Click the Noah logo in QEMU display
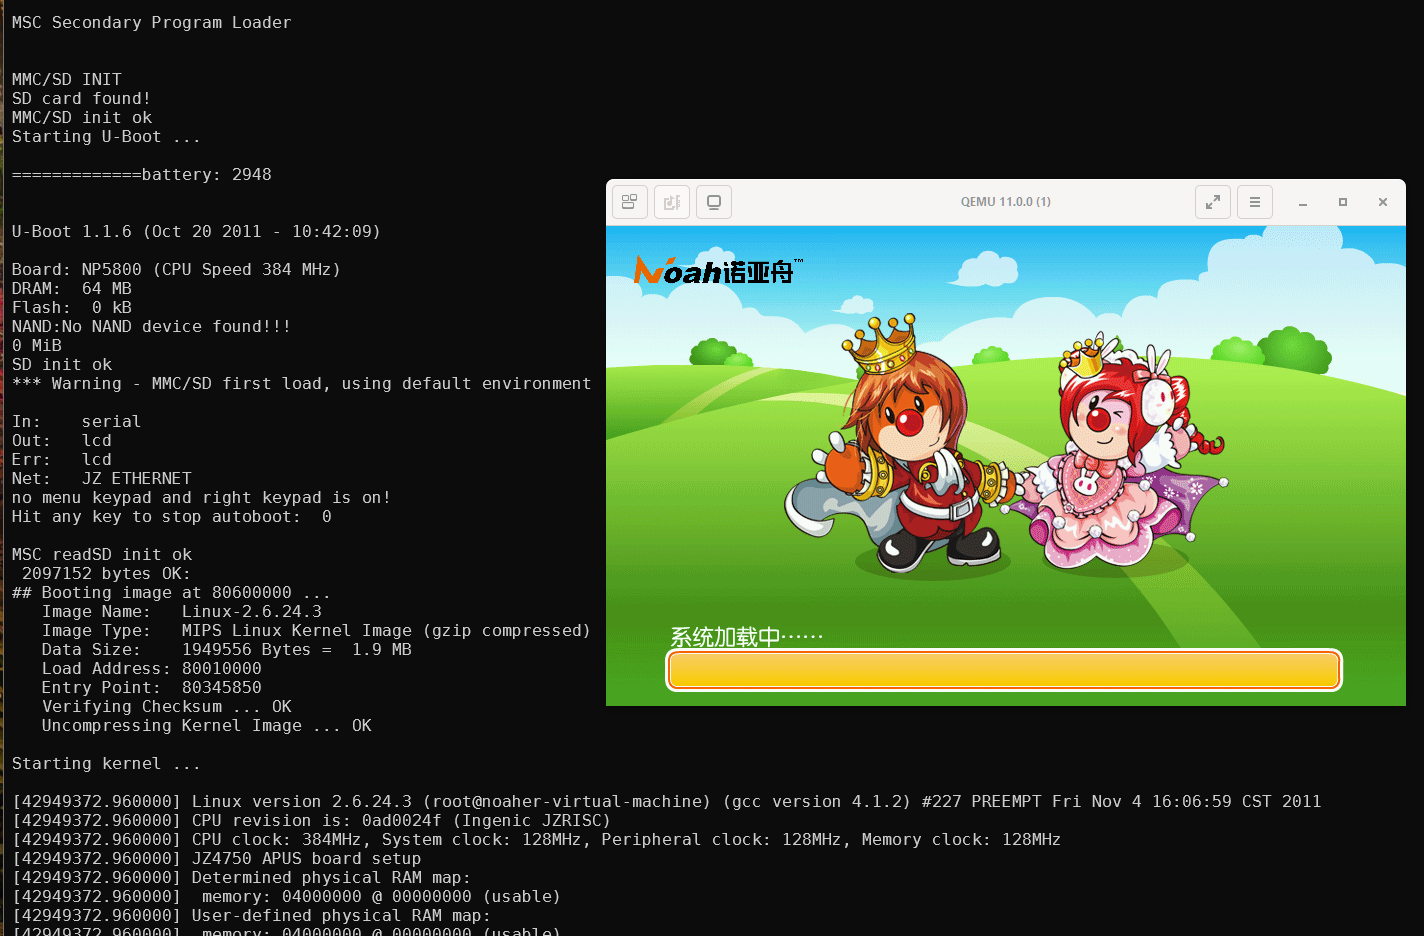This screenshot has height=936, width=1424. (718, 270)
